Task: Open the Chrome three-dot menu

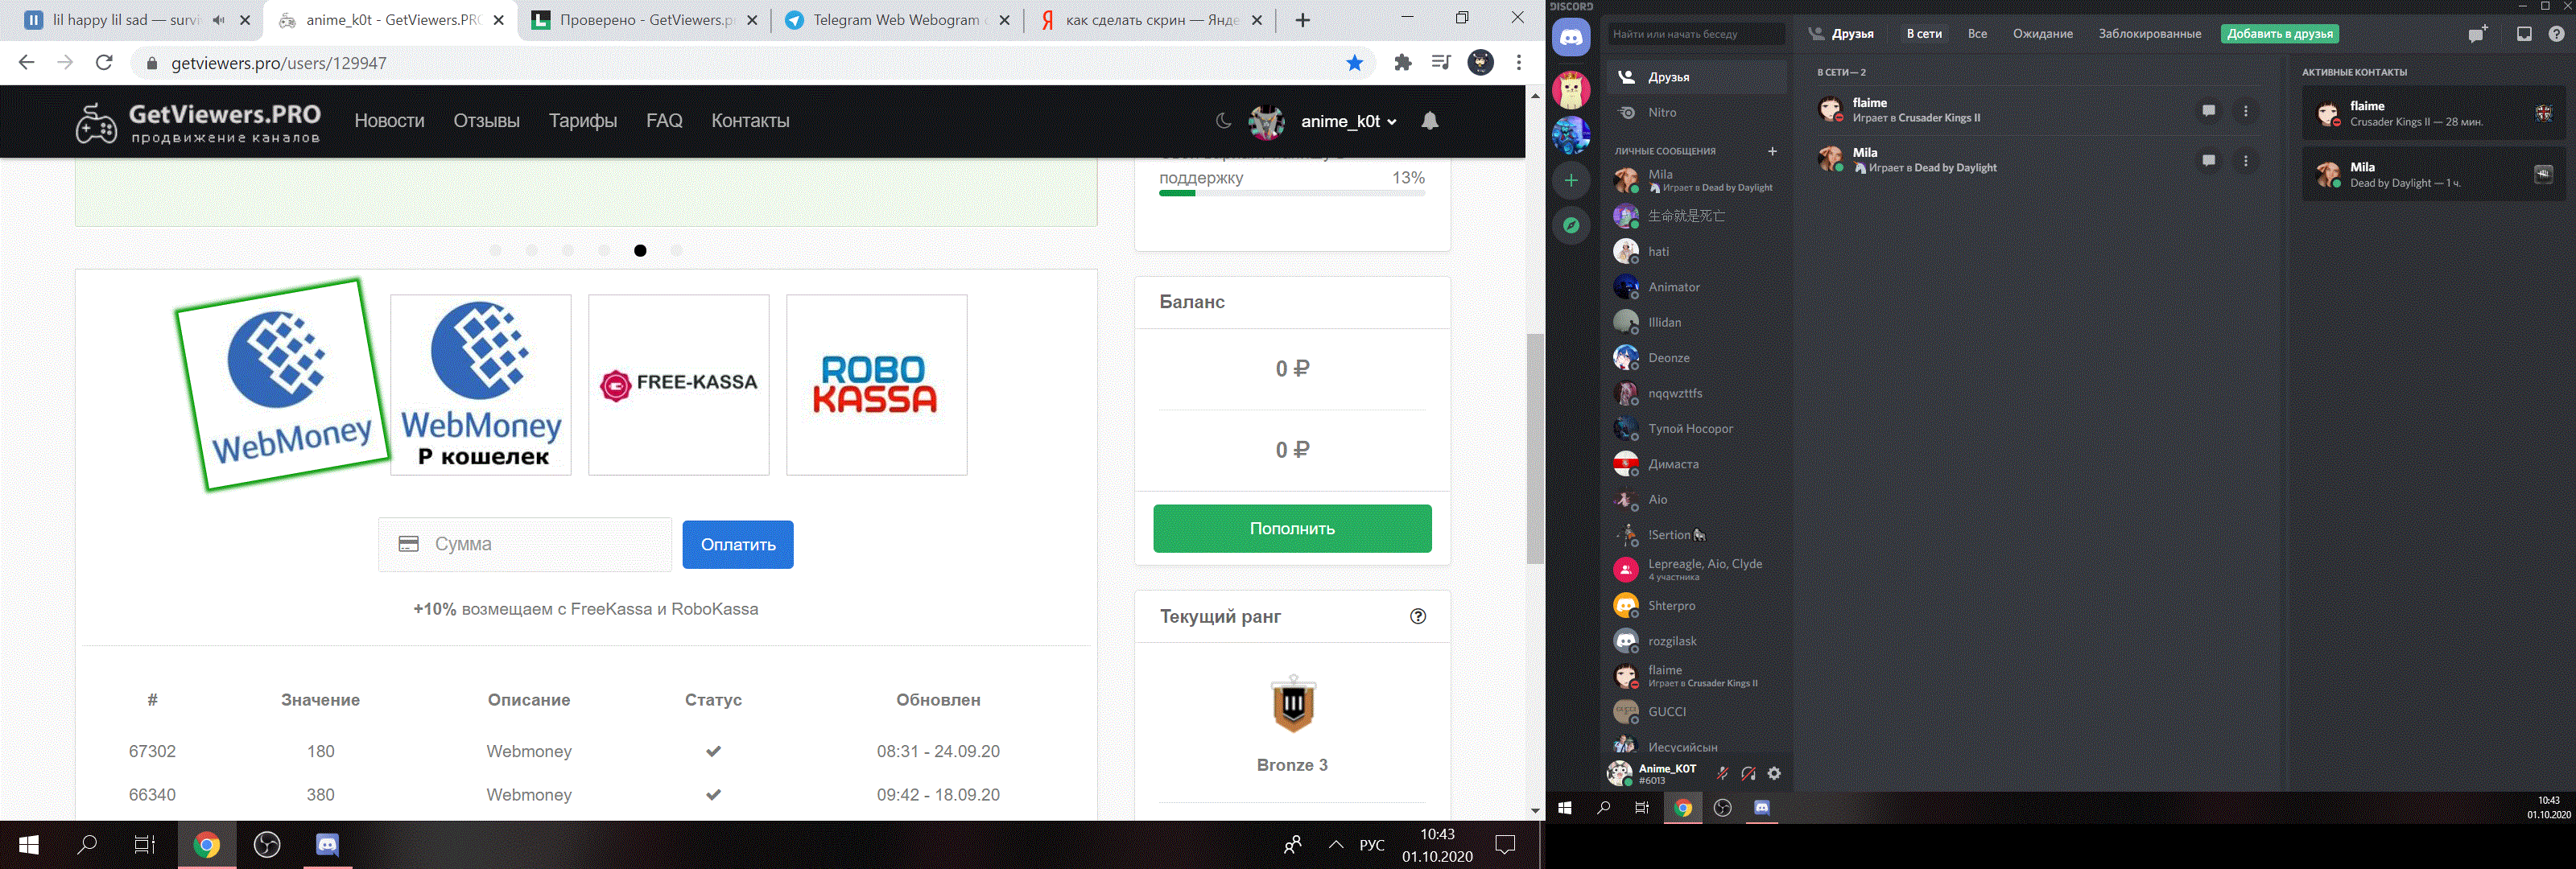Action: [1519, 63]
